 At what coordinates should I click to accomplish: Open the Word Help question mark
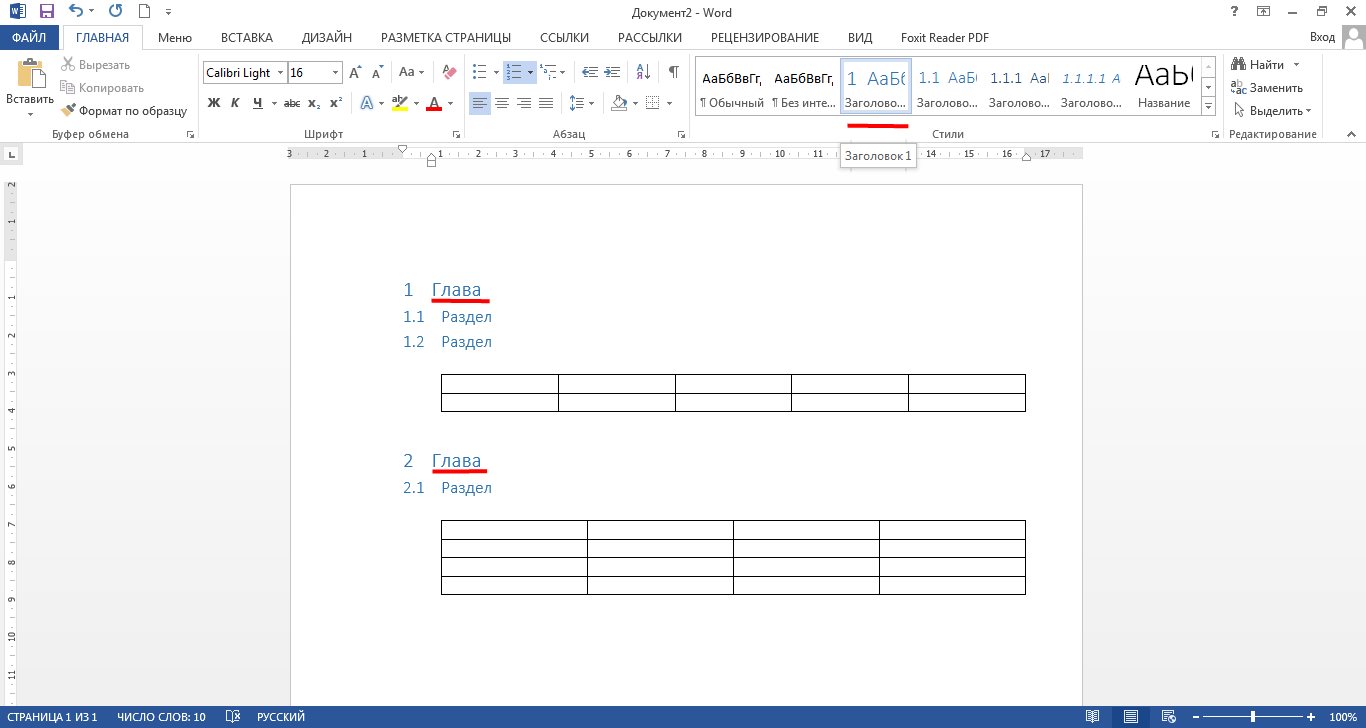1234,12
